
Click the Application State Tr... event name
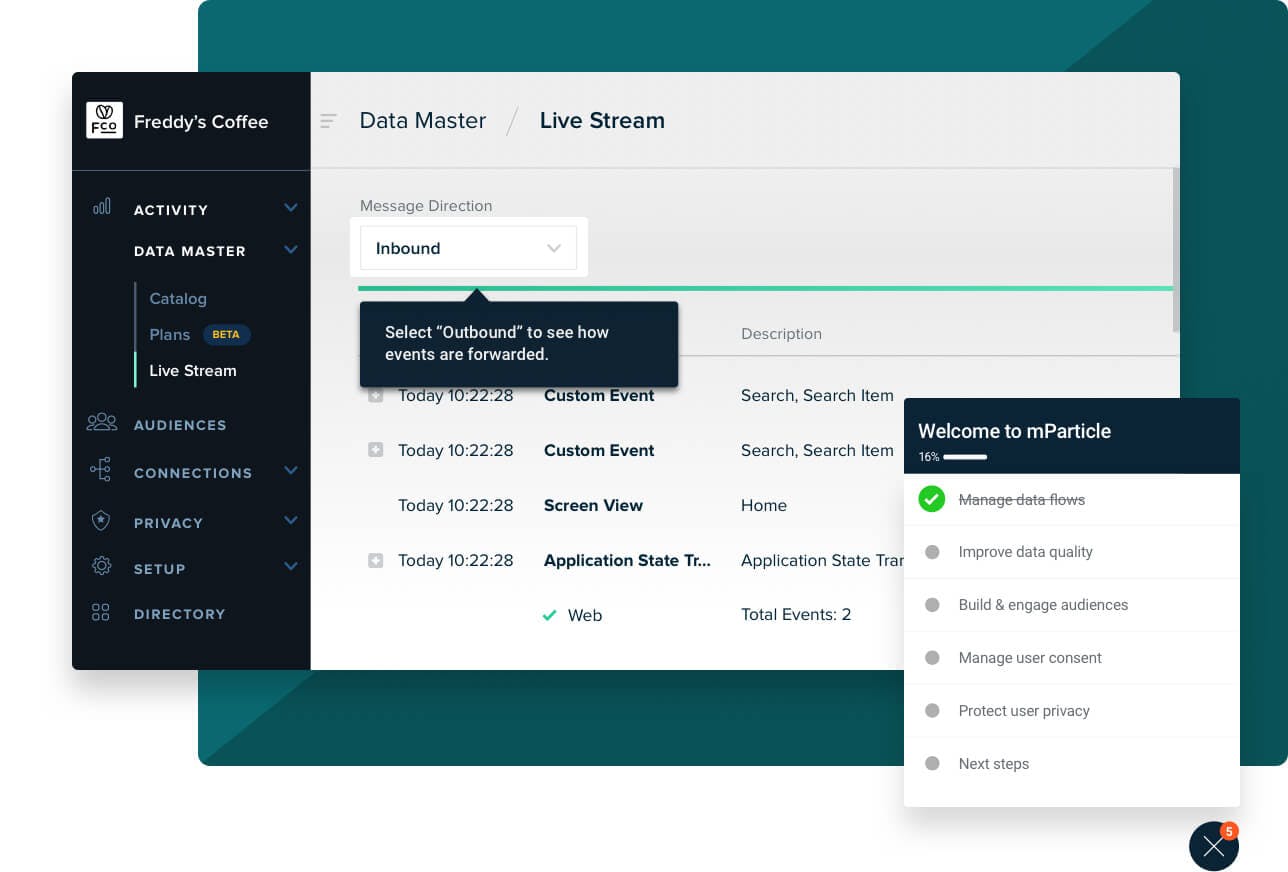[627, 561]
